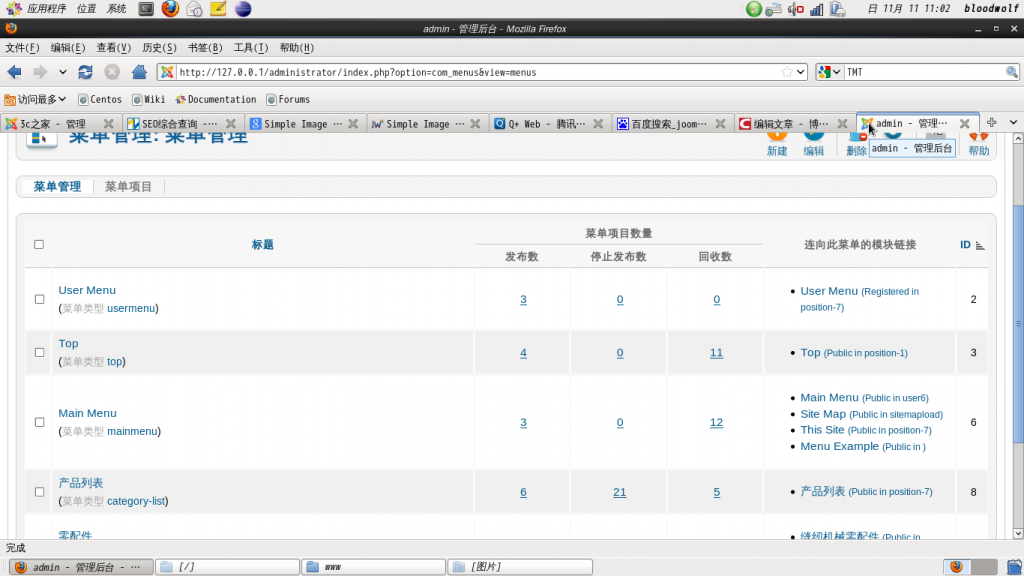Expand the 访问最多 bookmarks dropdown
This screenshot has height=576, width=1024.
(35, 99)
